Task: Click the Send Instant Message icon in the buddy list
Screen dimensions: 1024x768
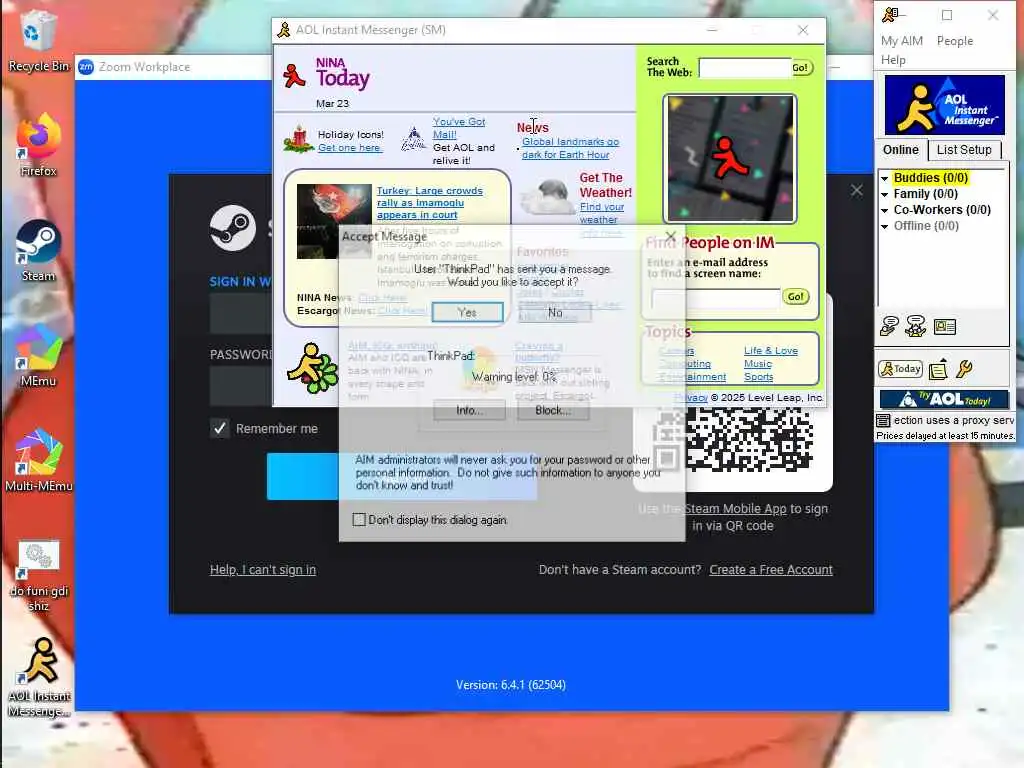Action: pyautogui.click(x=889, y=325)
